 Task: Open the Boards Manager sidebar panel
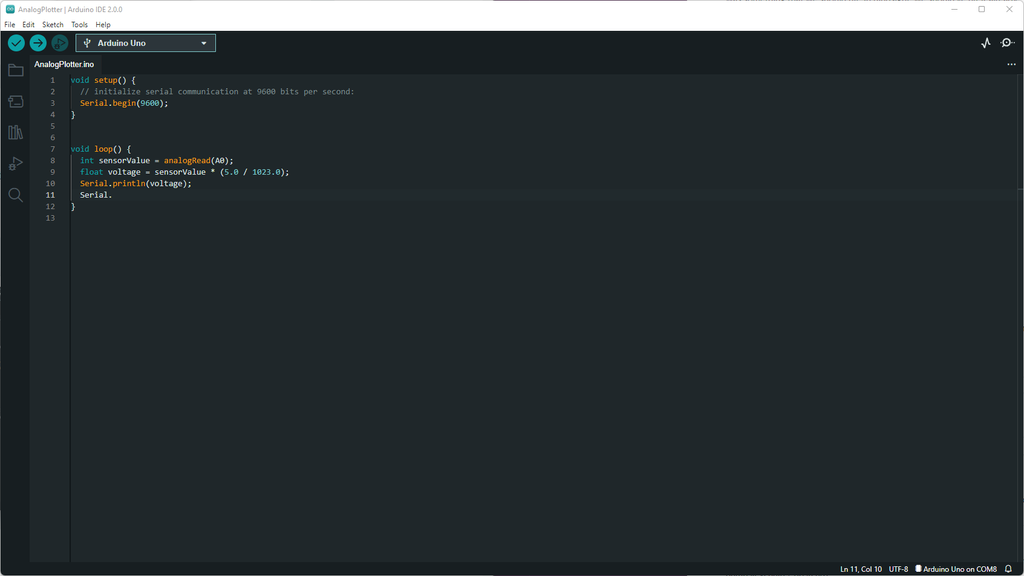click(x=15, y=101)
